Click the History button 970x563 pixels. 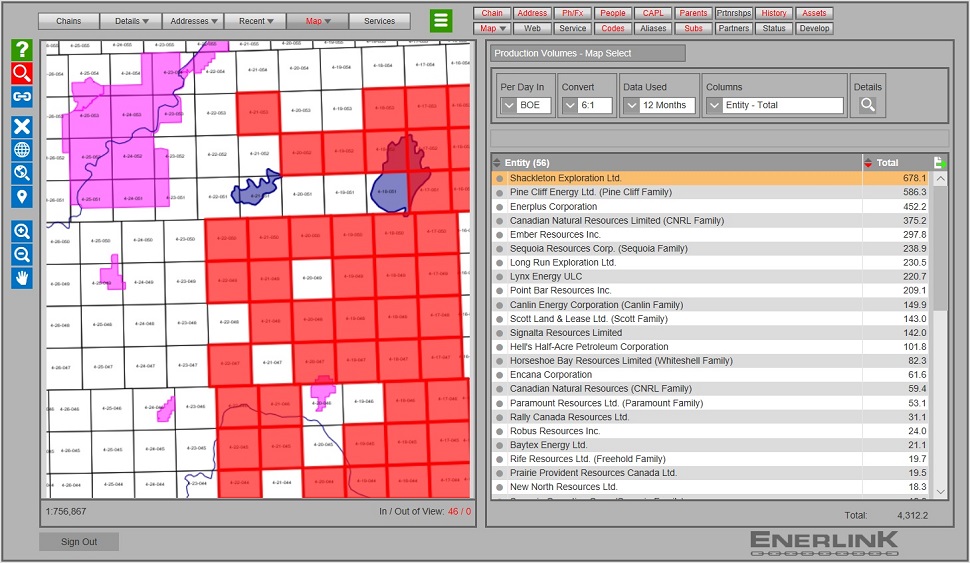774,13
